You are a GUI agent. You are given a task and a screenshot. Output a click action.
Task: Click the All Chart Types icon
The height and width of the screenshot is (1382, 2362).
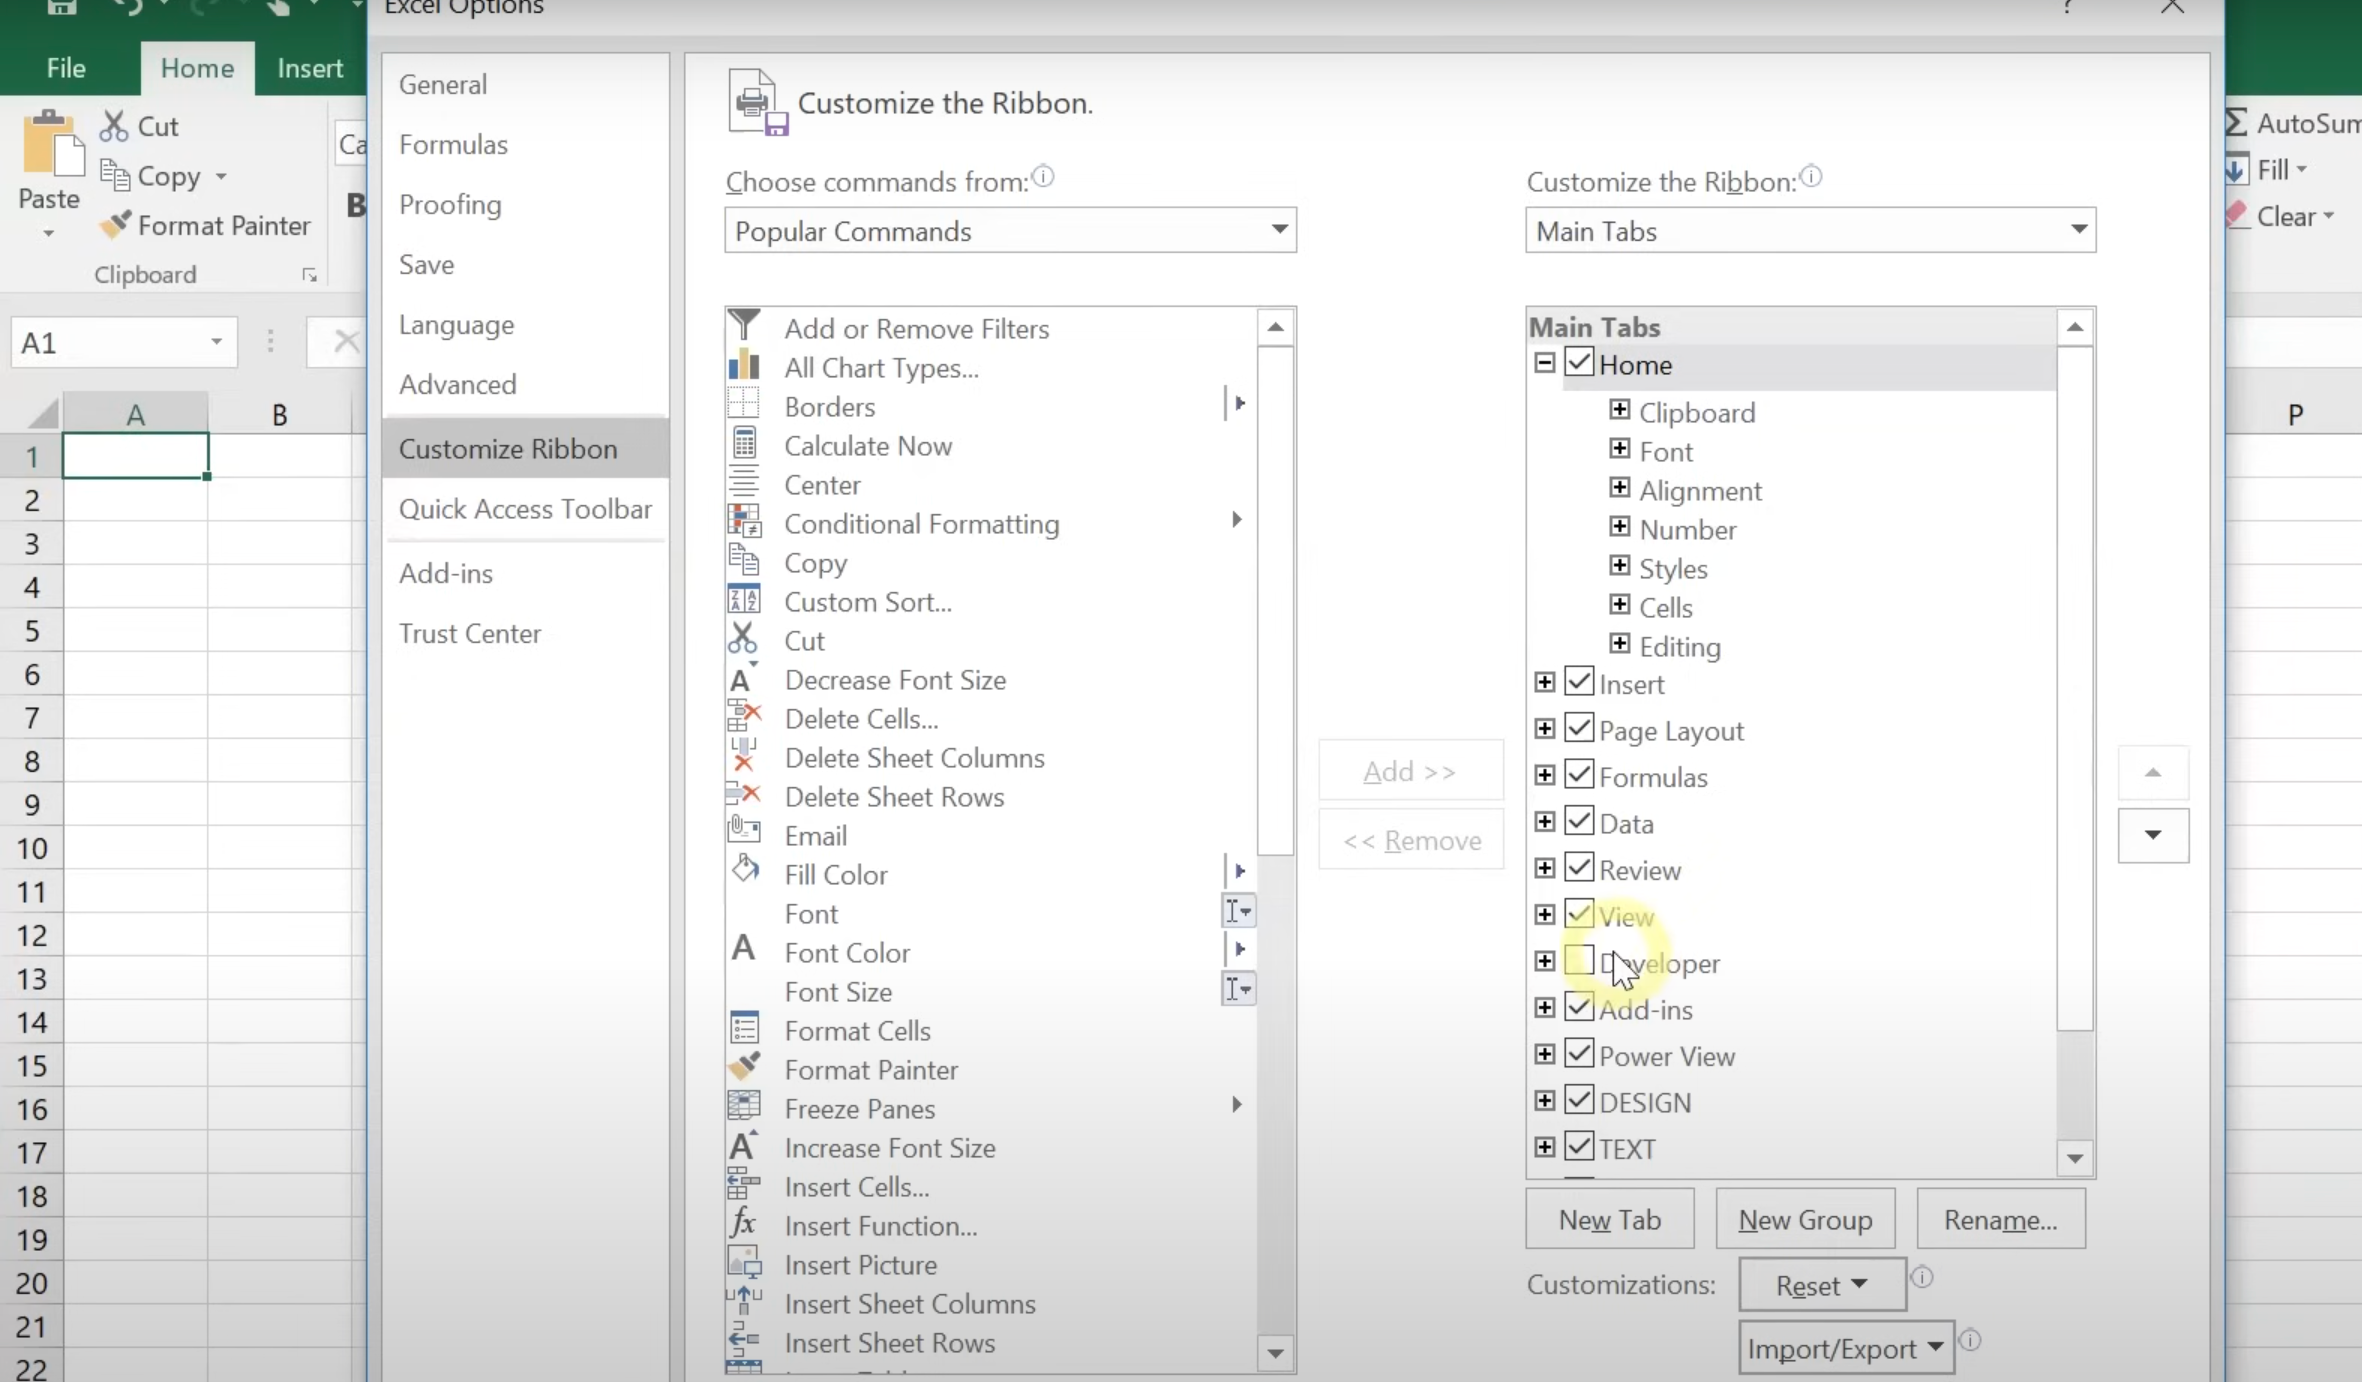click(x=744, y=366)
